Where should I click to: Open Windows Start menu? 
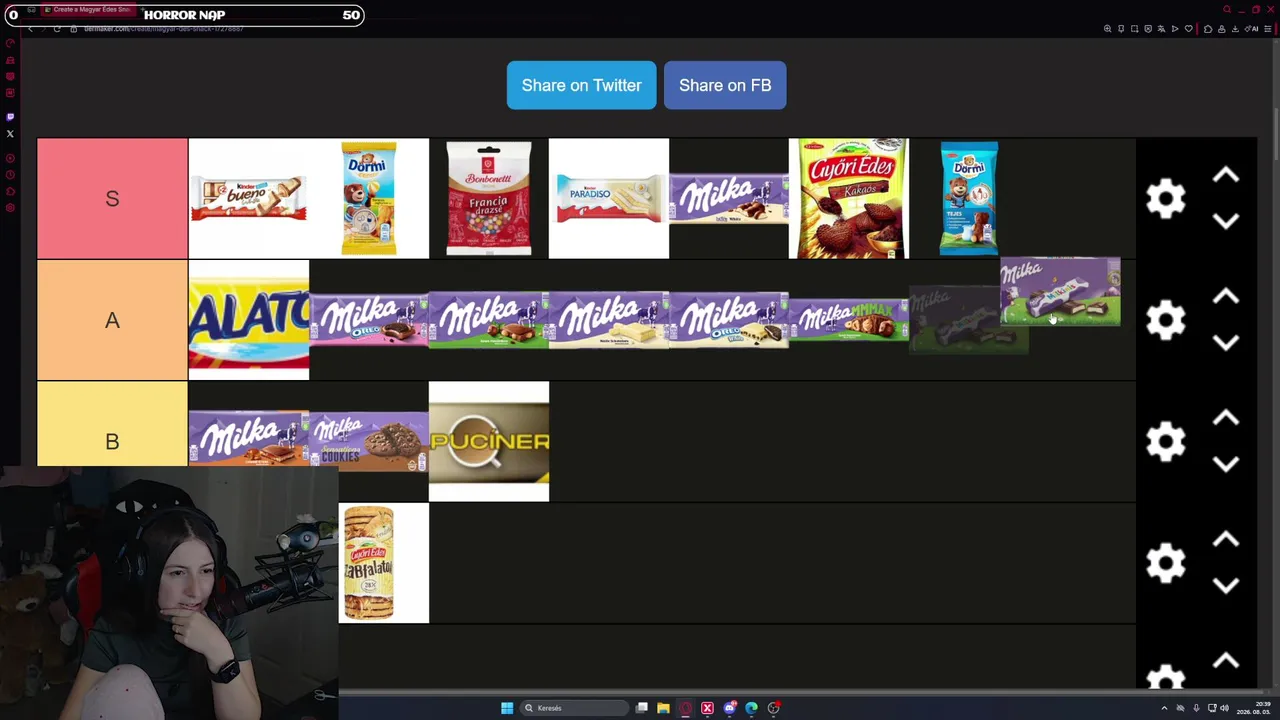(507, 708)
